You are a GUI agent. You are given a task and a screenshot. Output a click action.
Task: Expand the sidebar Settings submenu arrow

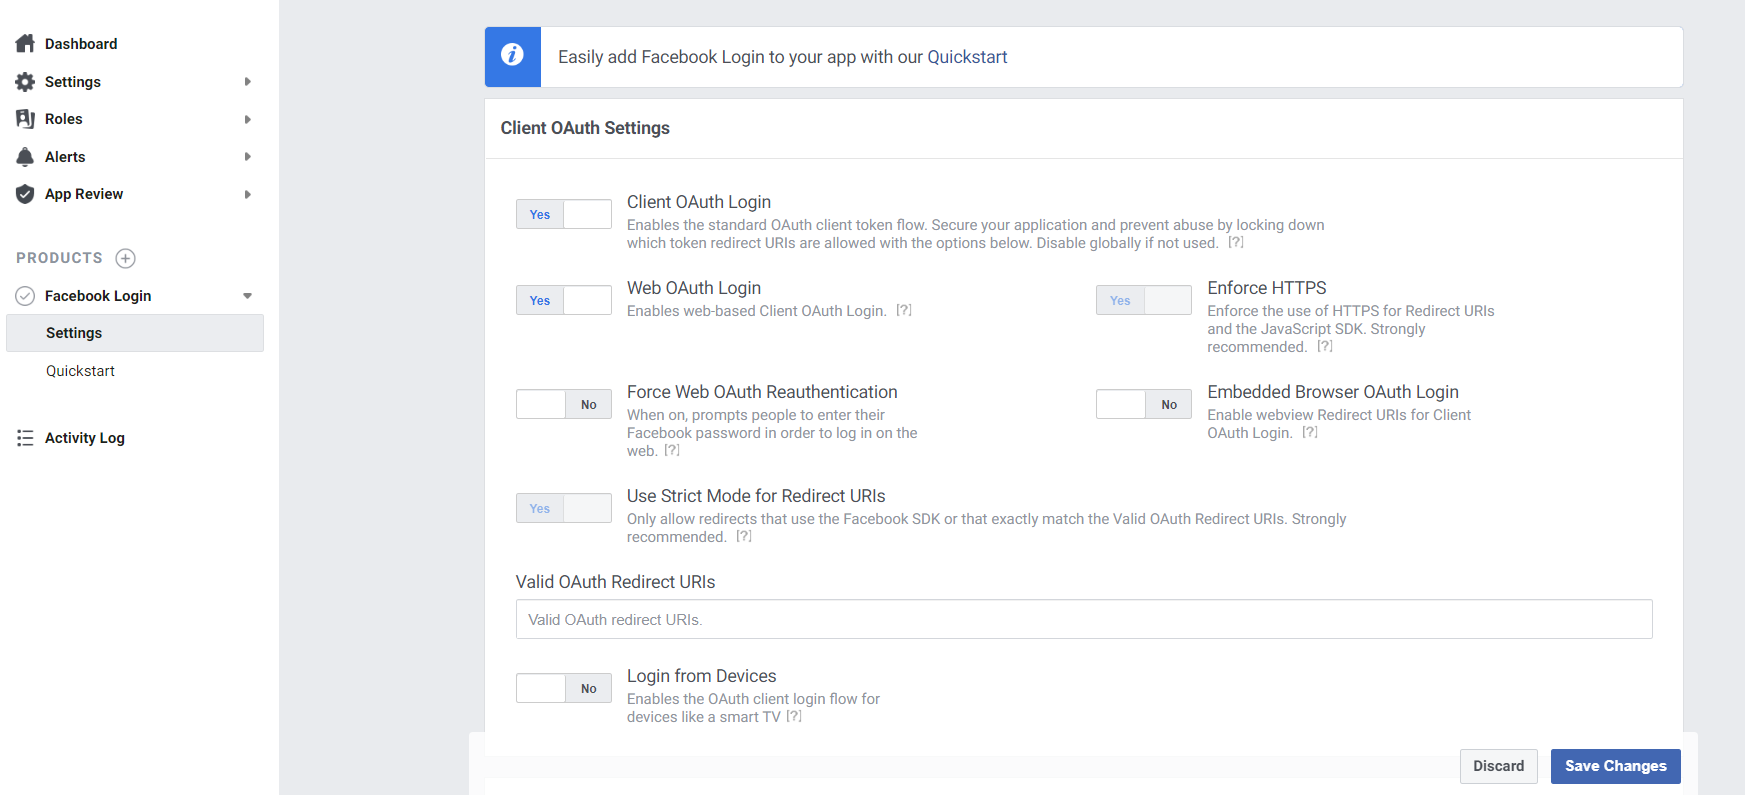(x=247, y=82)
